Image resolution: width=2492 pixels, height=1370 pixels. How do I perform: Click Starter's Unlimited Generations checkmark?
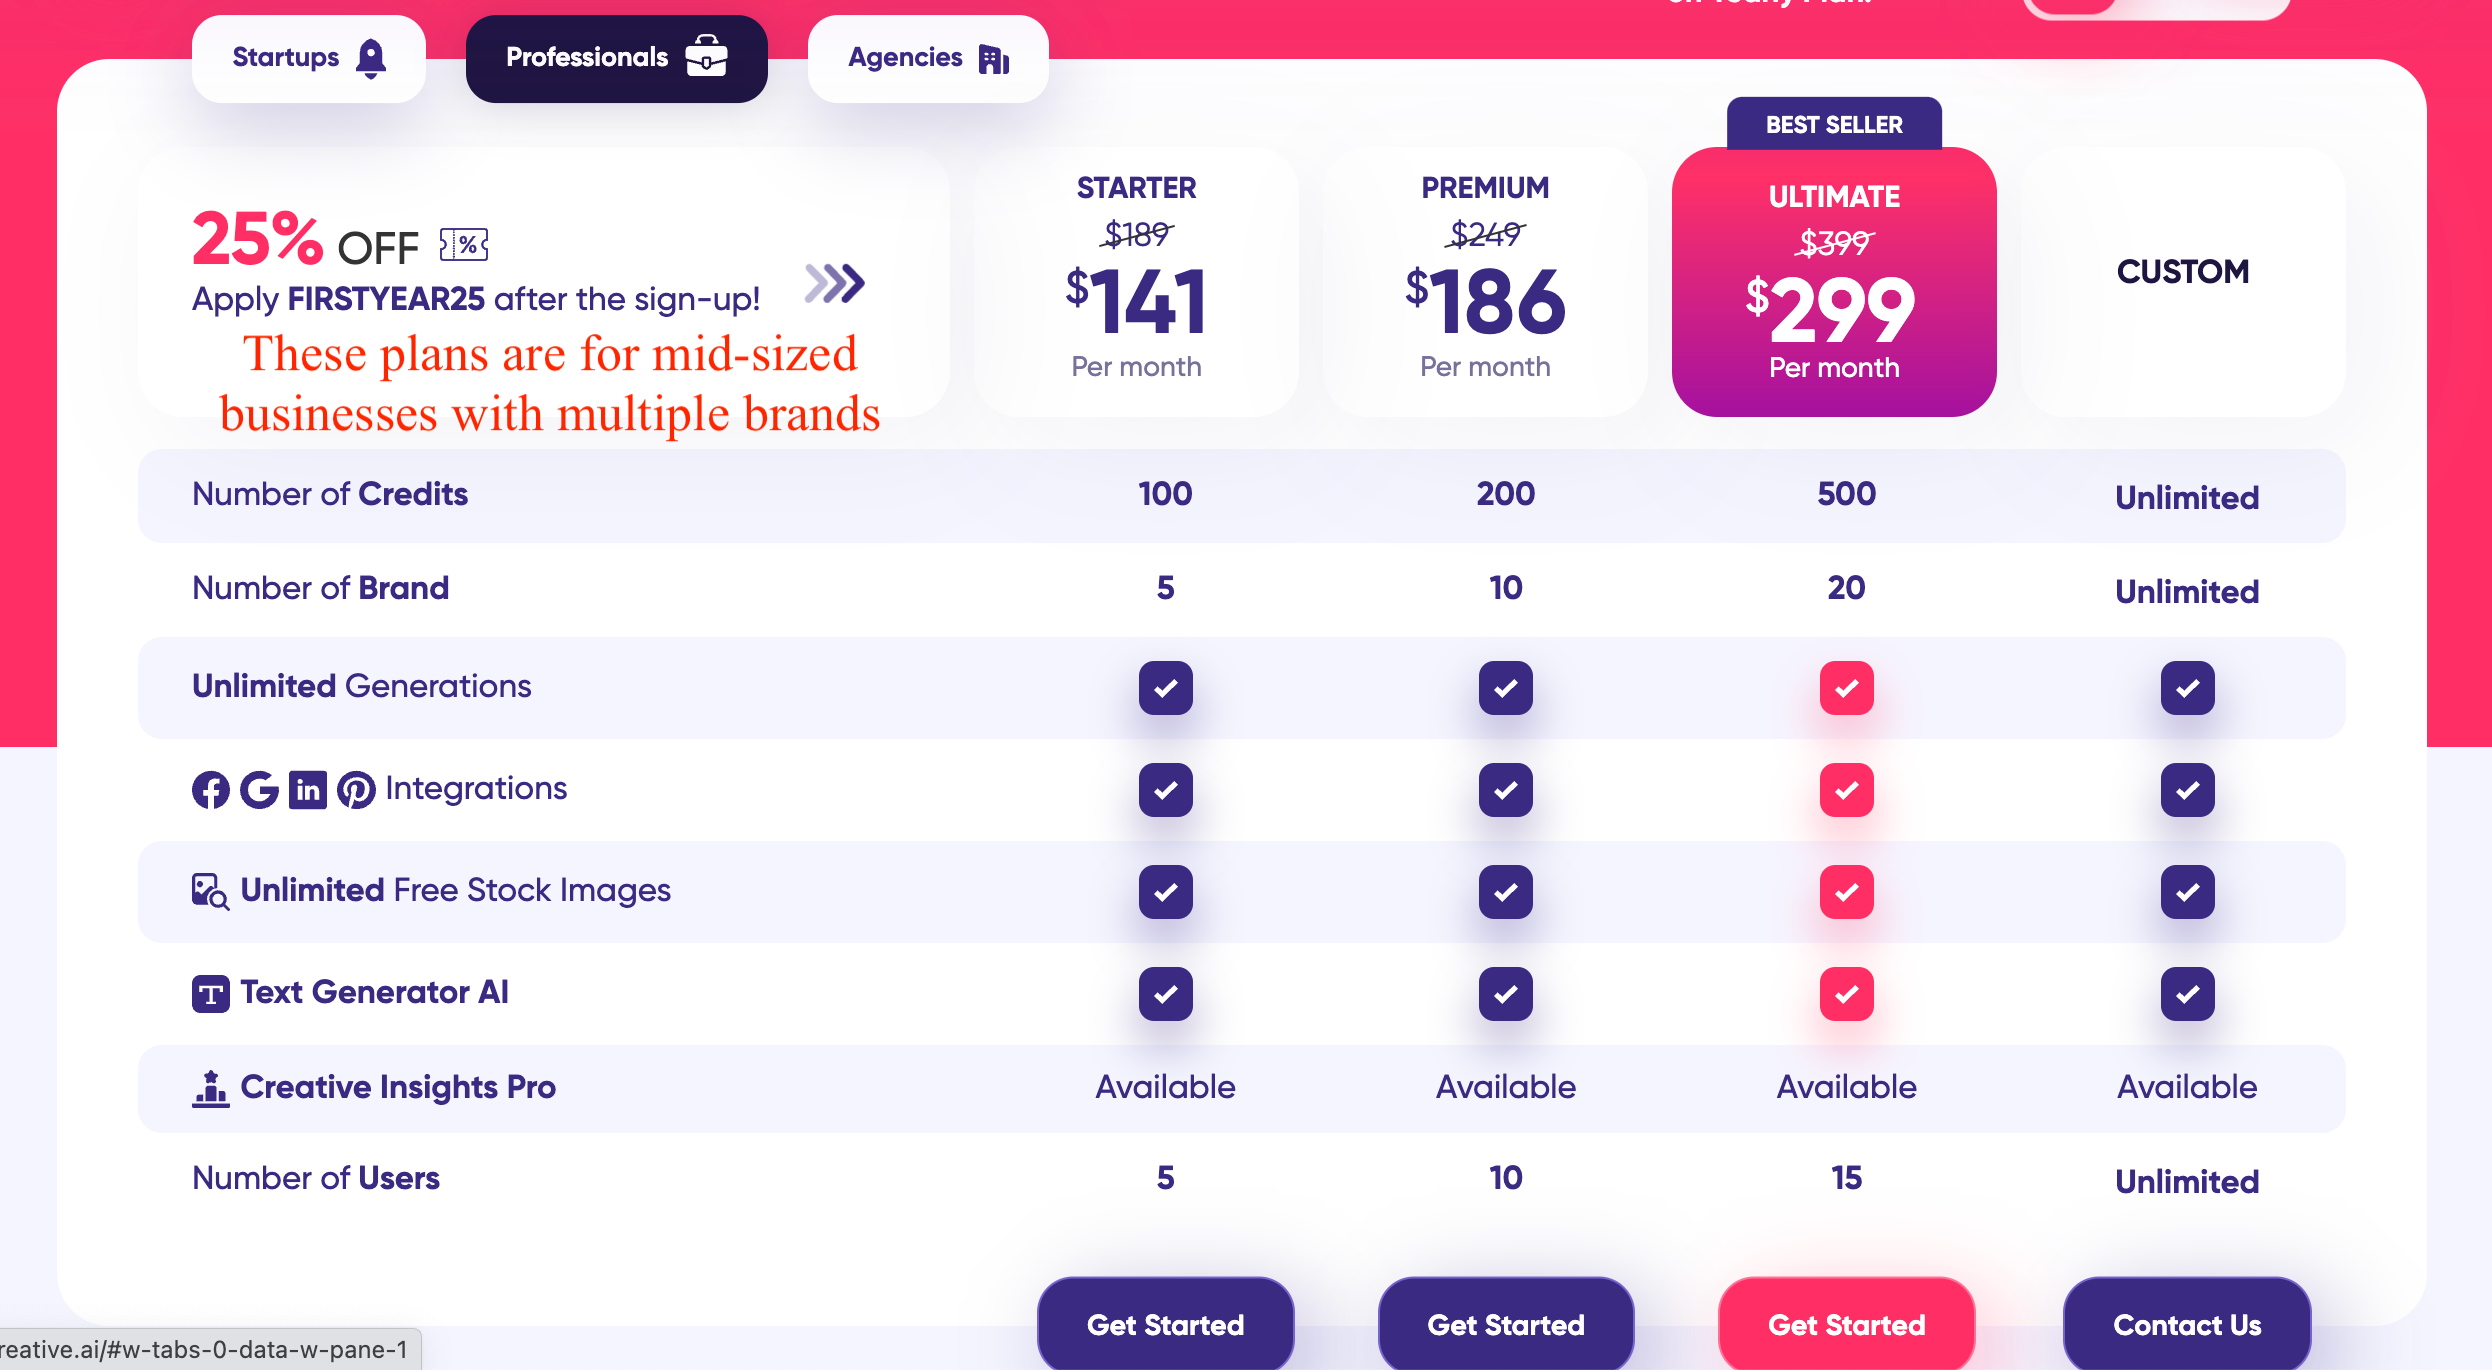(x=1165, y=688)
